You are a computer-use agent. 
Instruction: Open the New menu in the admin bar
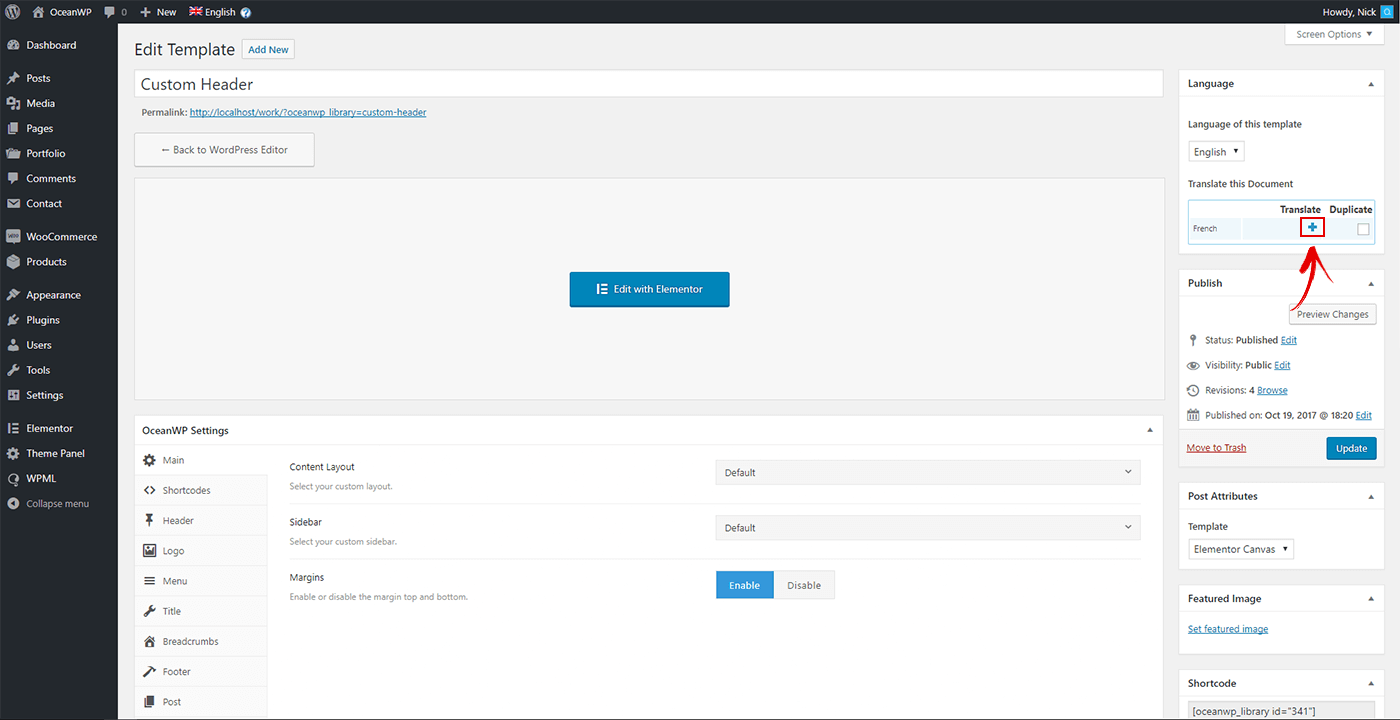[157, 11]
